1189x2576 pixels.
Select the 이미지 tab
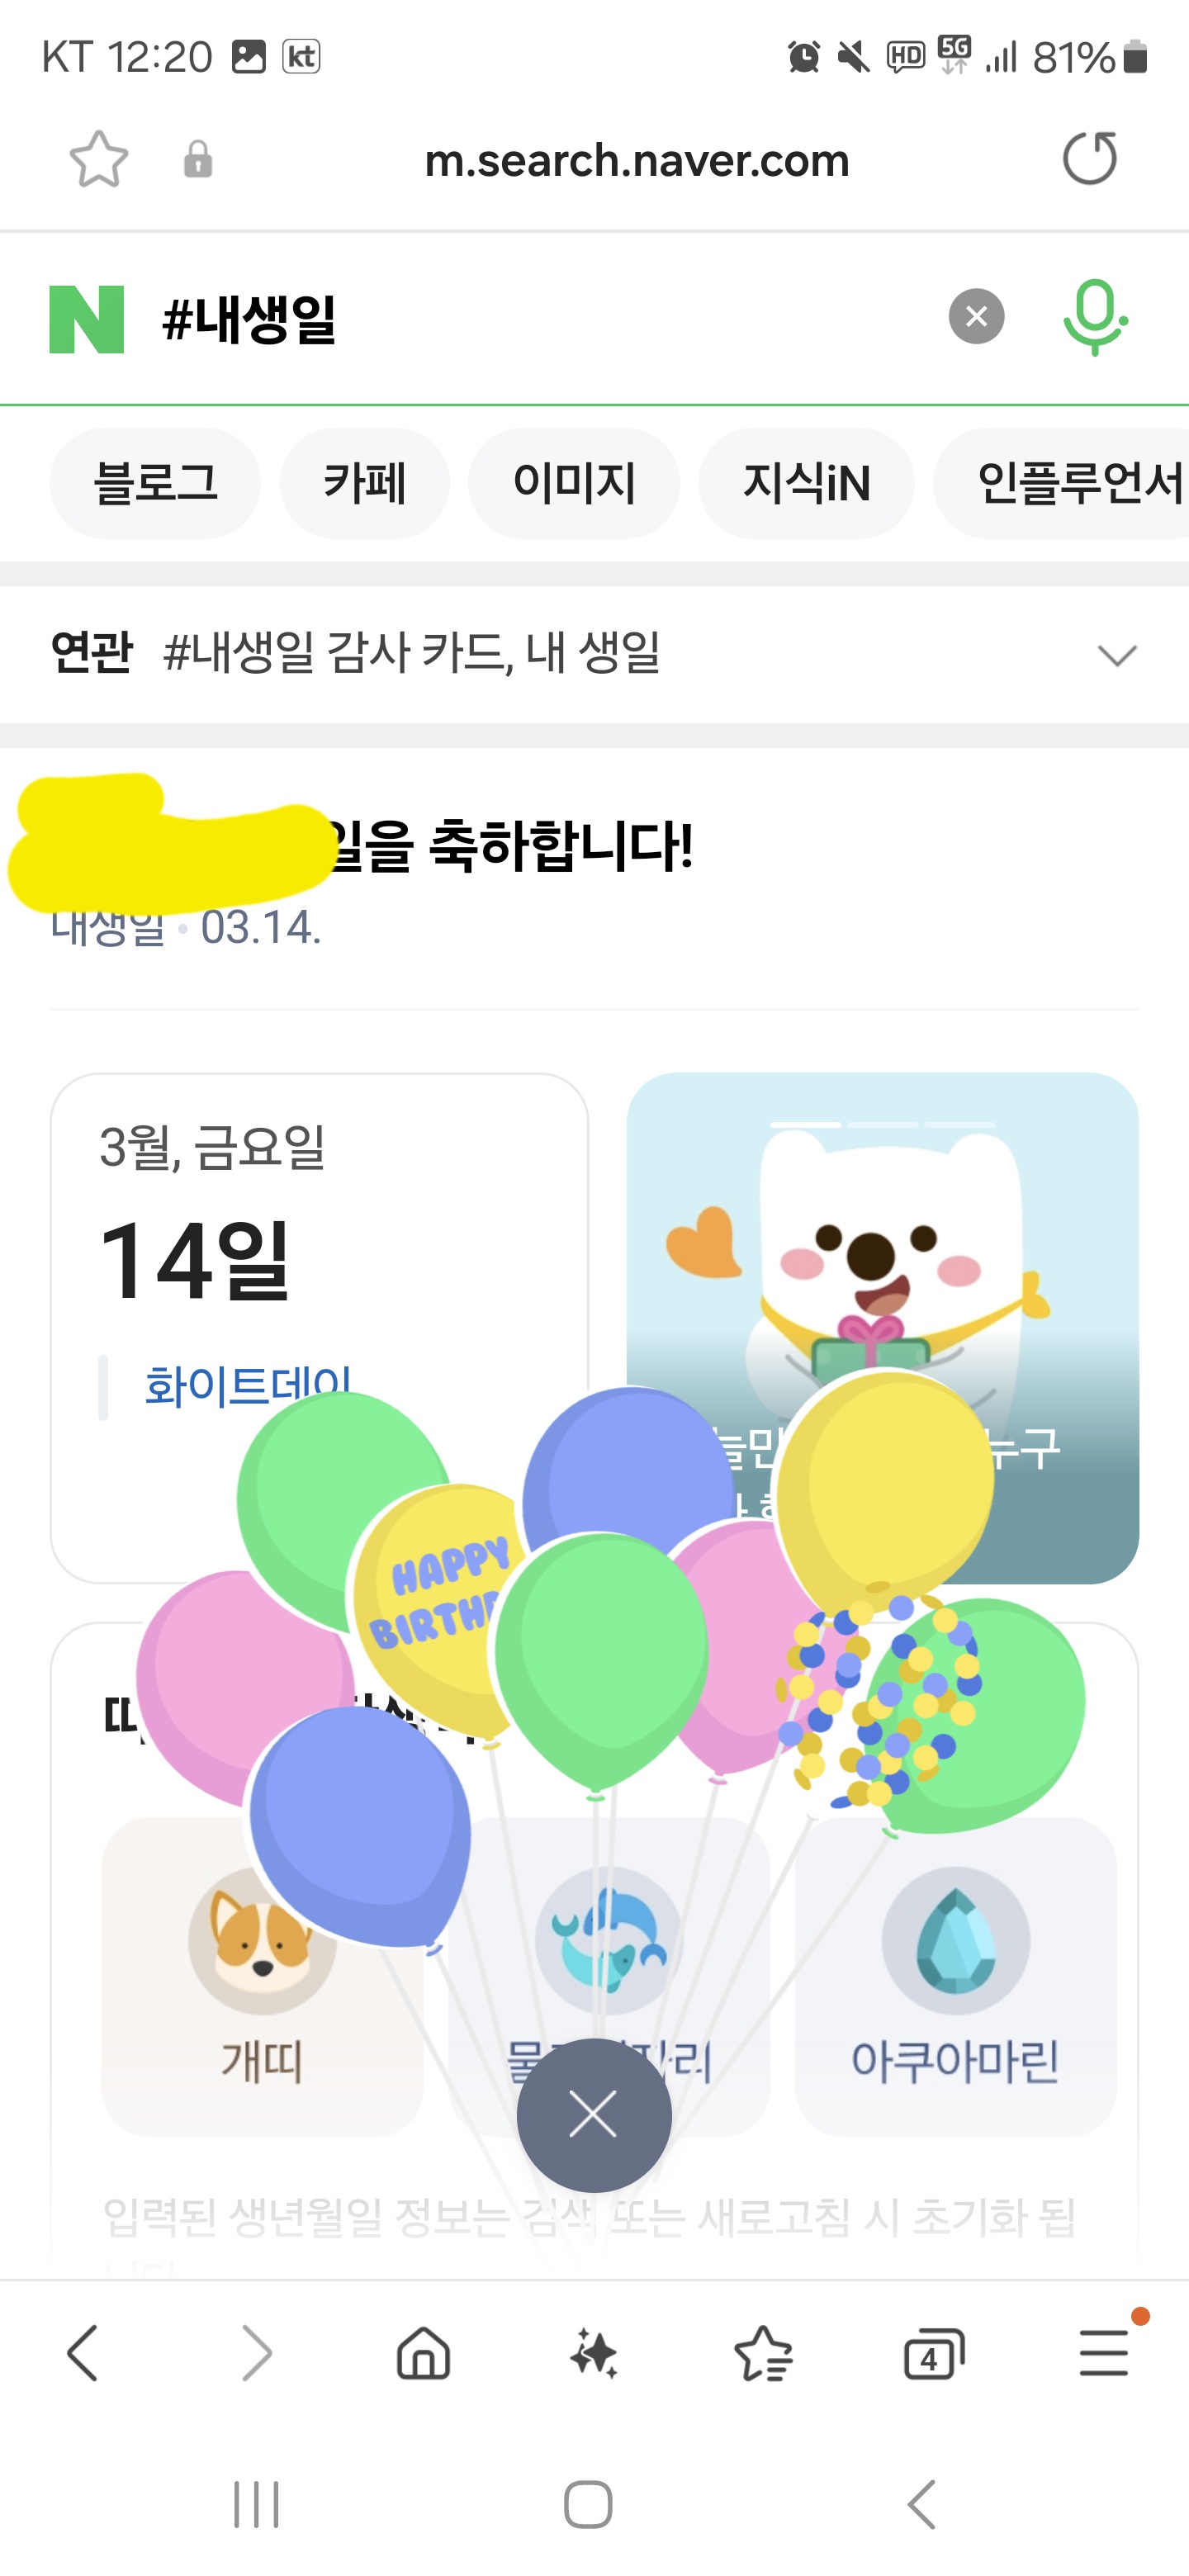(x=574, y=483)
